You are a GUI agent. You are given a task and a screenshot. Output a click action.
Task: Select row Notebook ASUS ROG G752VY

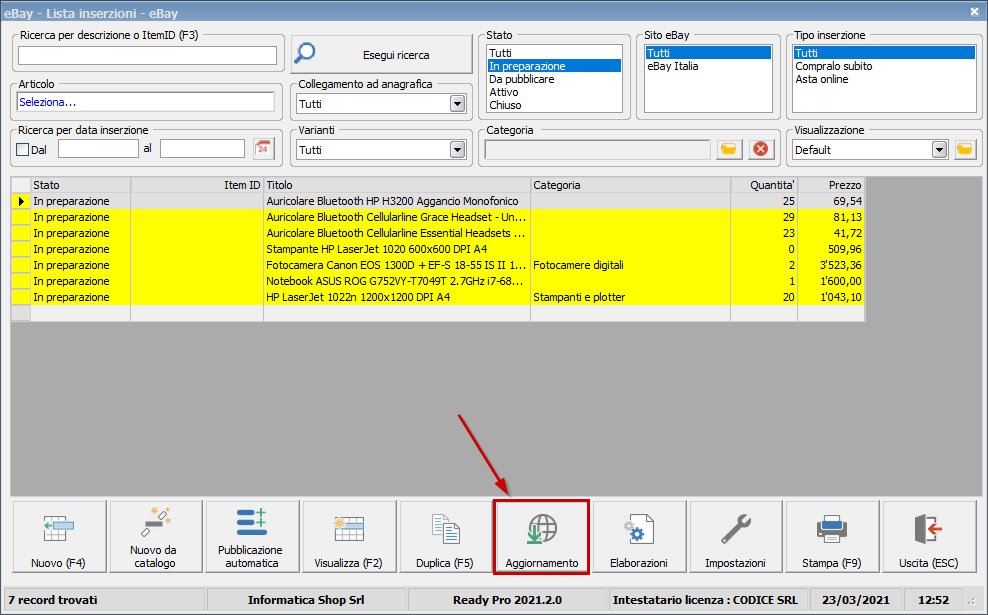pyautogui.click(x=438, y=281)
